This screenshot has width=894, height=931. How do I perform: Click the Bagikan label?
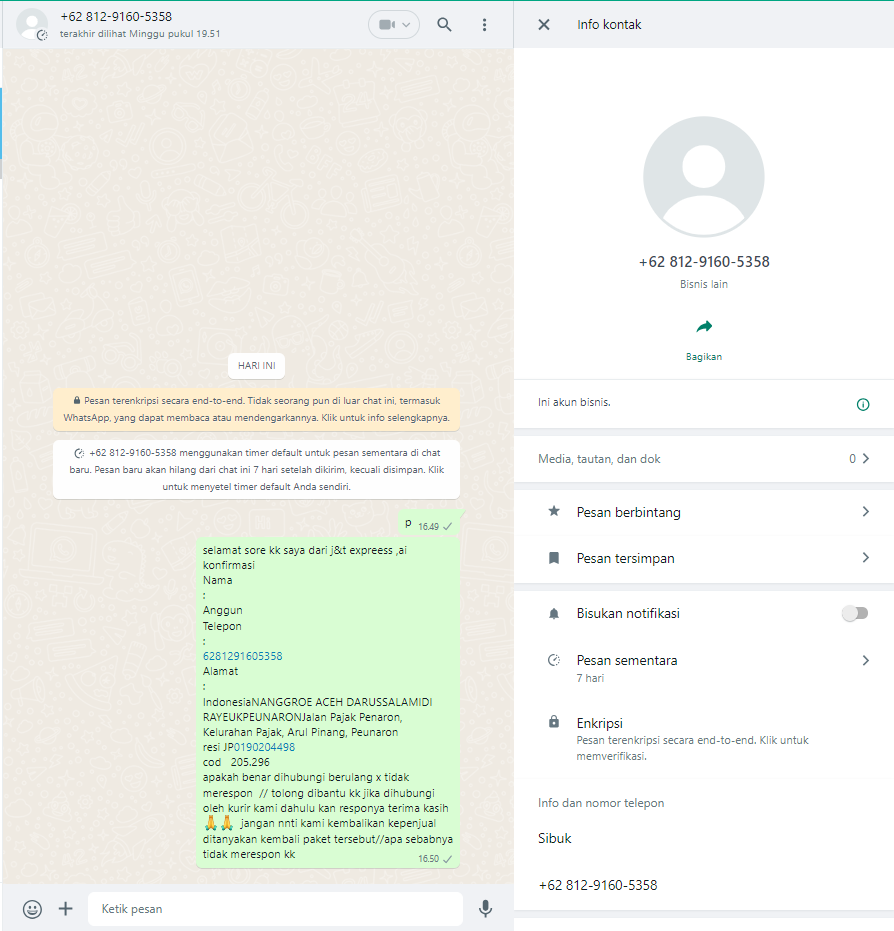coord(703,357)
